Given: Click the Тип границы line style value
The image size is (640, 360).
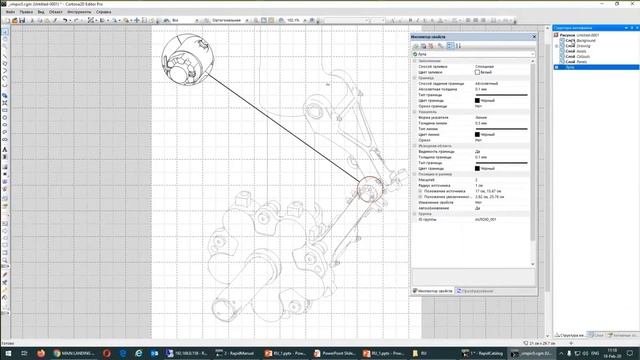Looking at the screenshot, I should [502, 95].
